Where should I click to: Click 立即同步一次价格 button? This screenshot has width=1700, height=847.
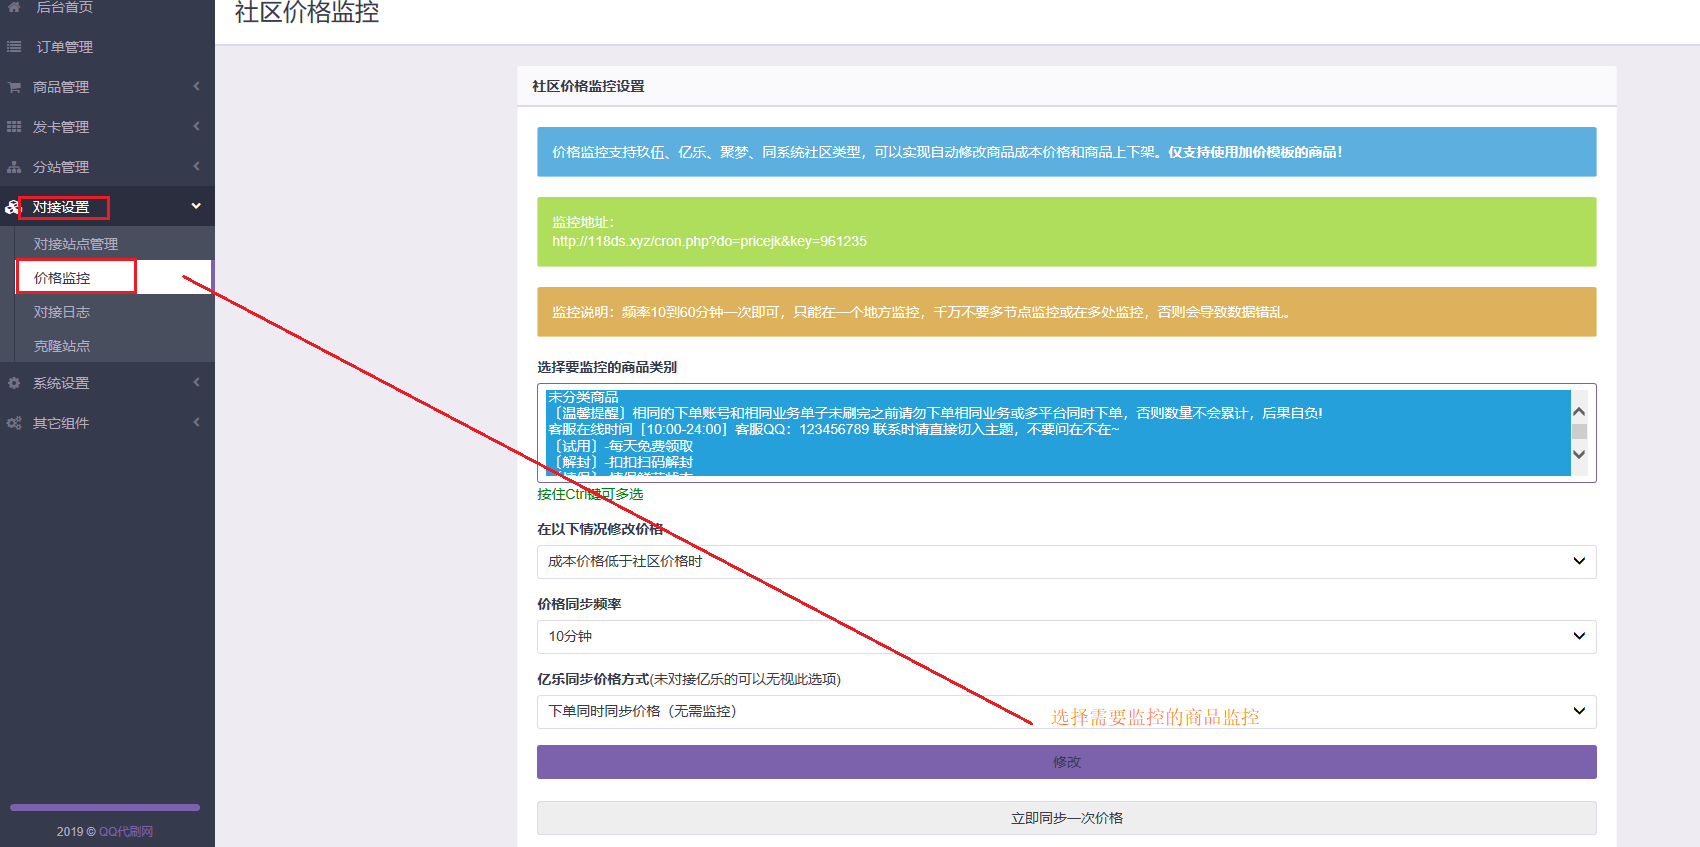(x=1066, y=818)
